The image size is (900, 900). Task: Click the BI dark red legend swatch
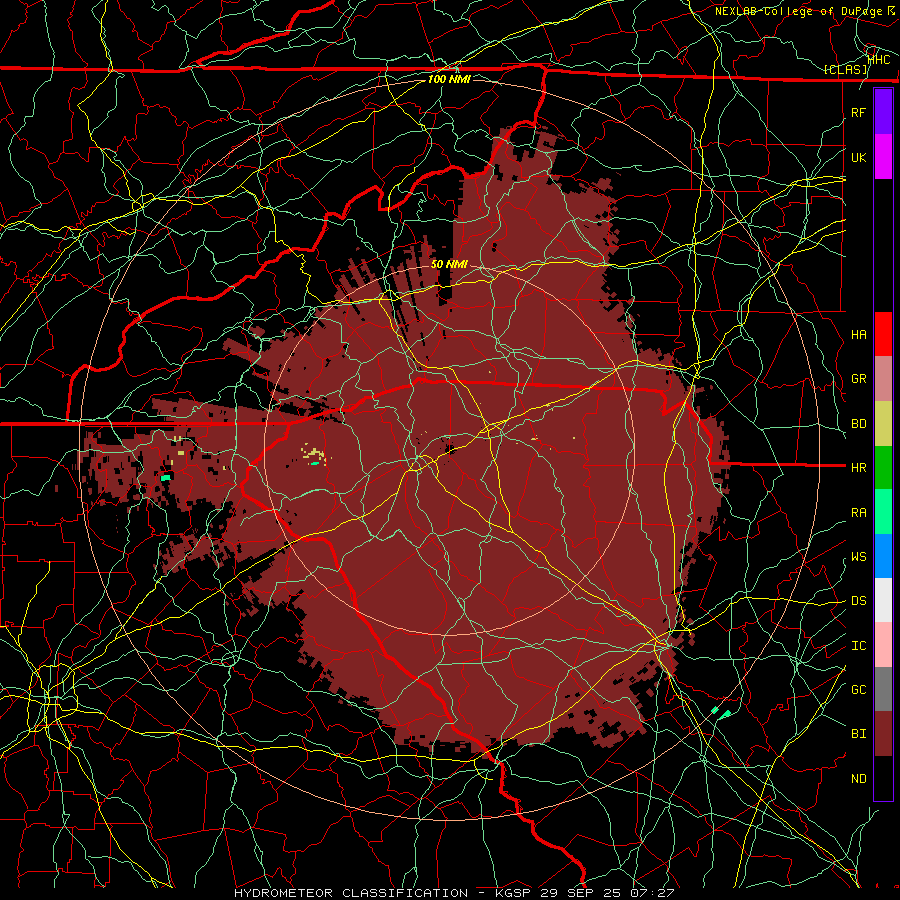(883, 734)
